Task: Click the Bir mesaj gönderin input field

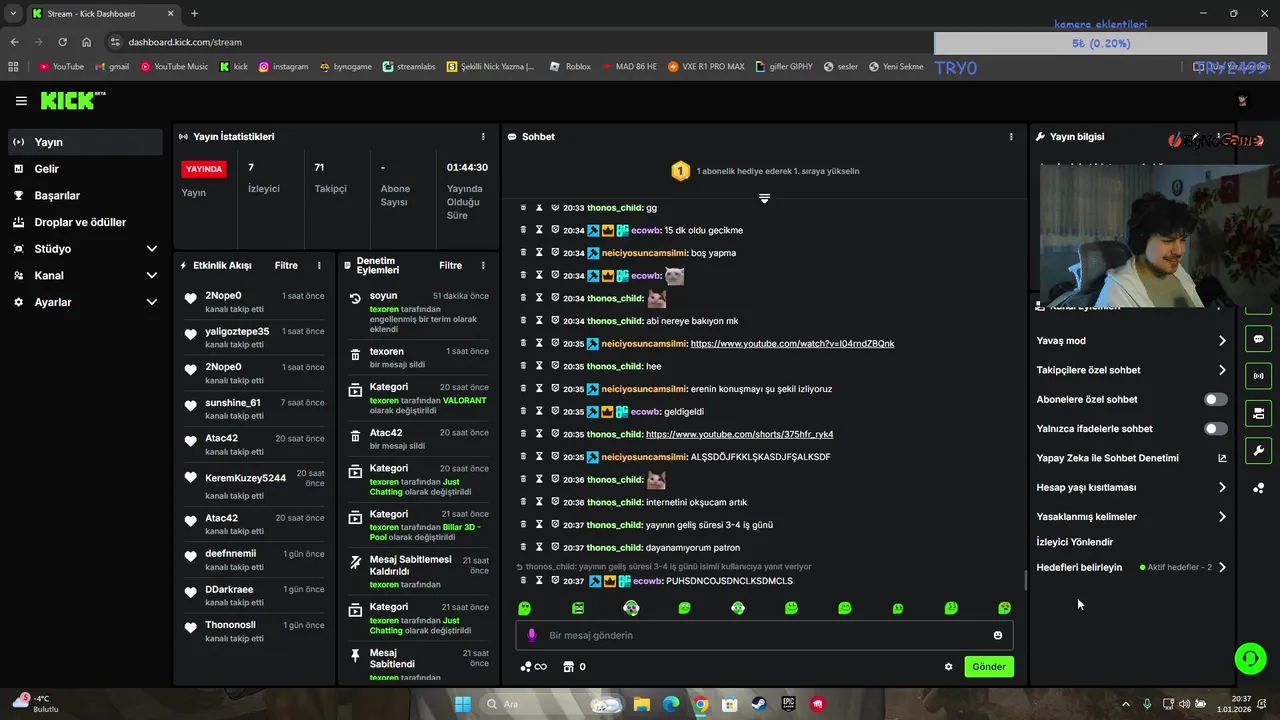Action: point(764,635)
